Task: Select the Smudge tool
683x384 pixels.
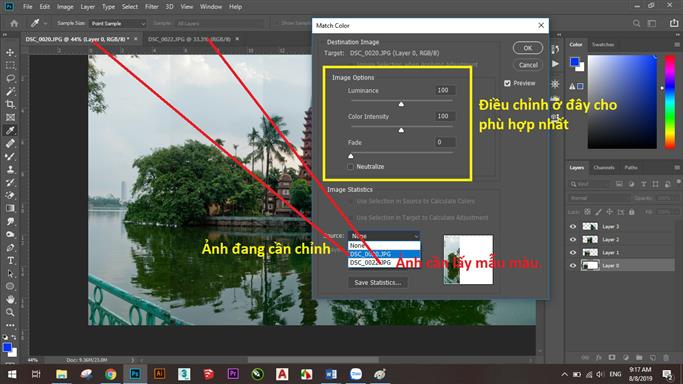Action: 10,222
